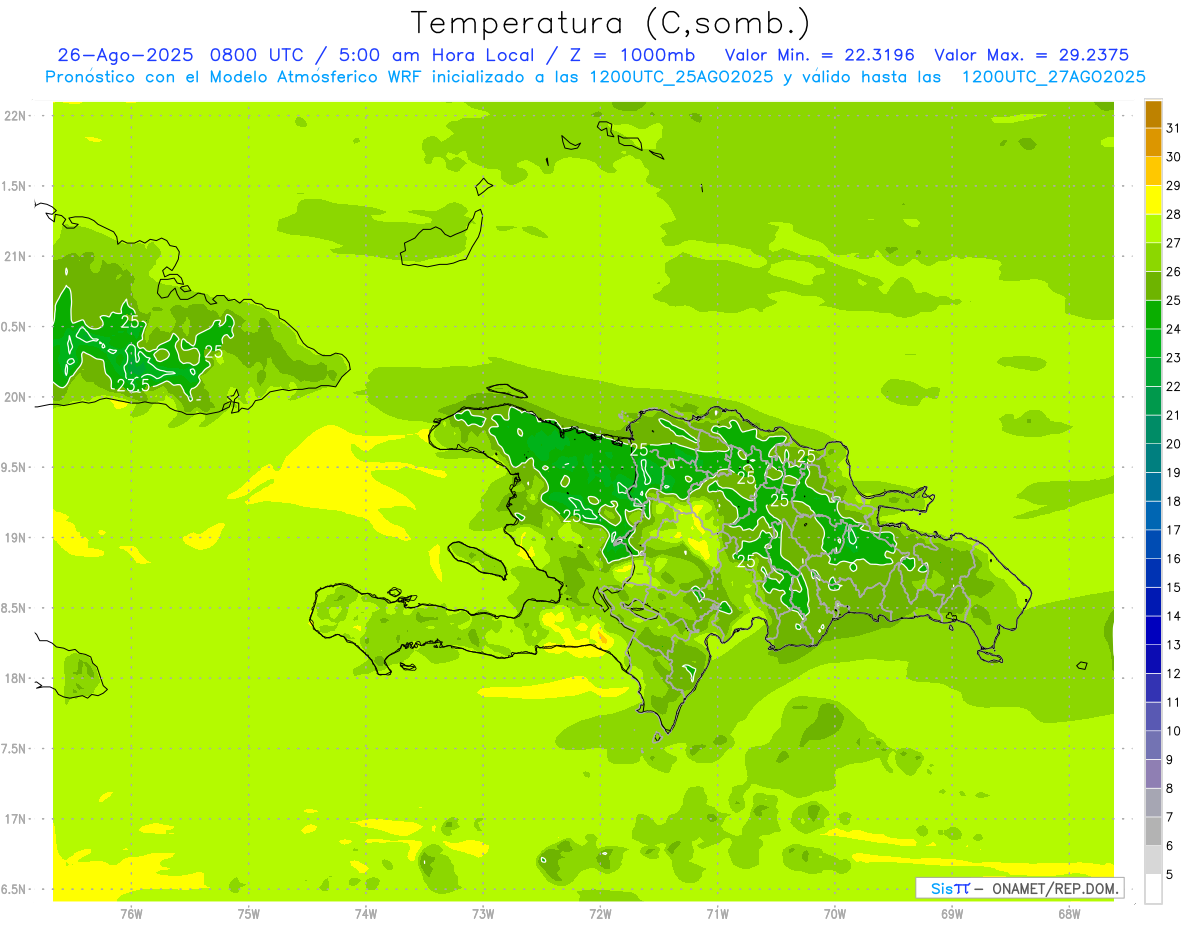This screenshot has width=1200, height=927.
Task: Click the "26" colorbar label
Action: tap(1173, 272)
